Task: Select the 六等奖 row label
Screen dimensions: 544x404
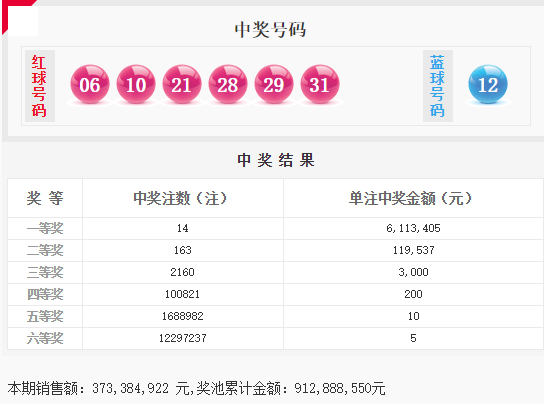Action: tap(45, 338)
